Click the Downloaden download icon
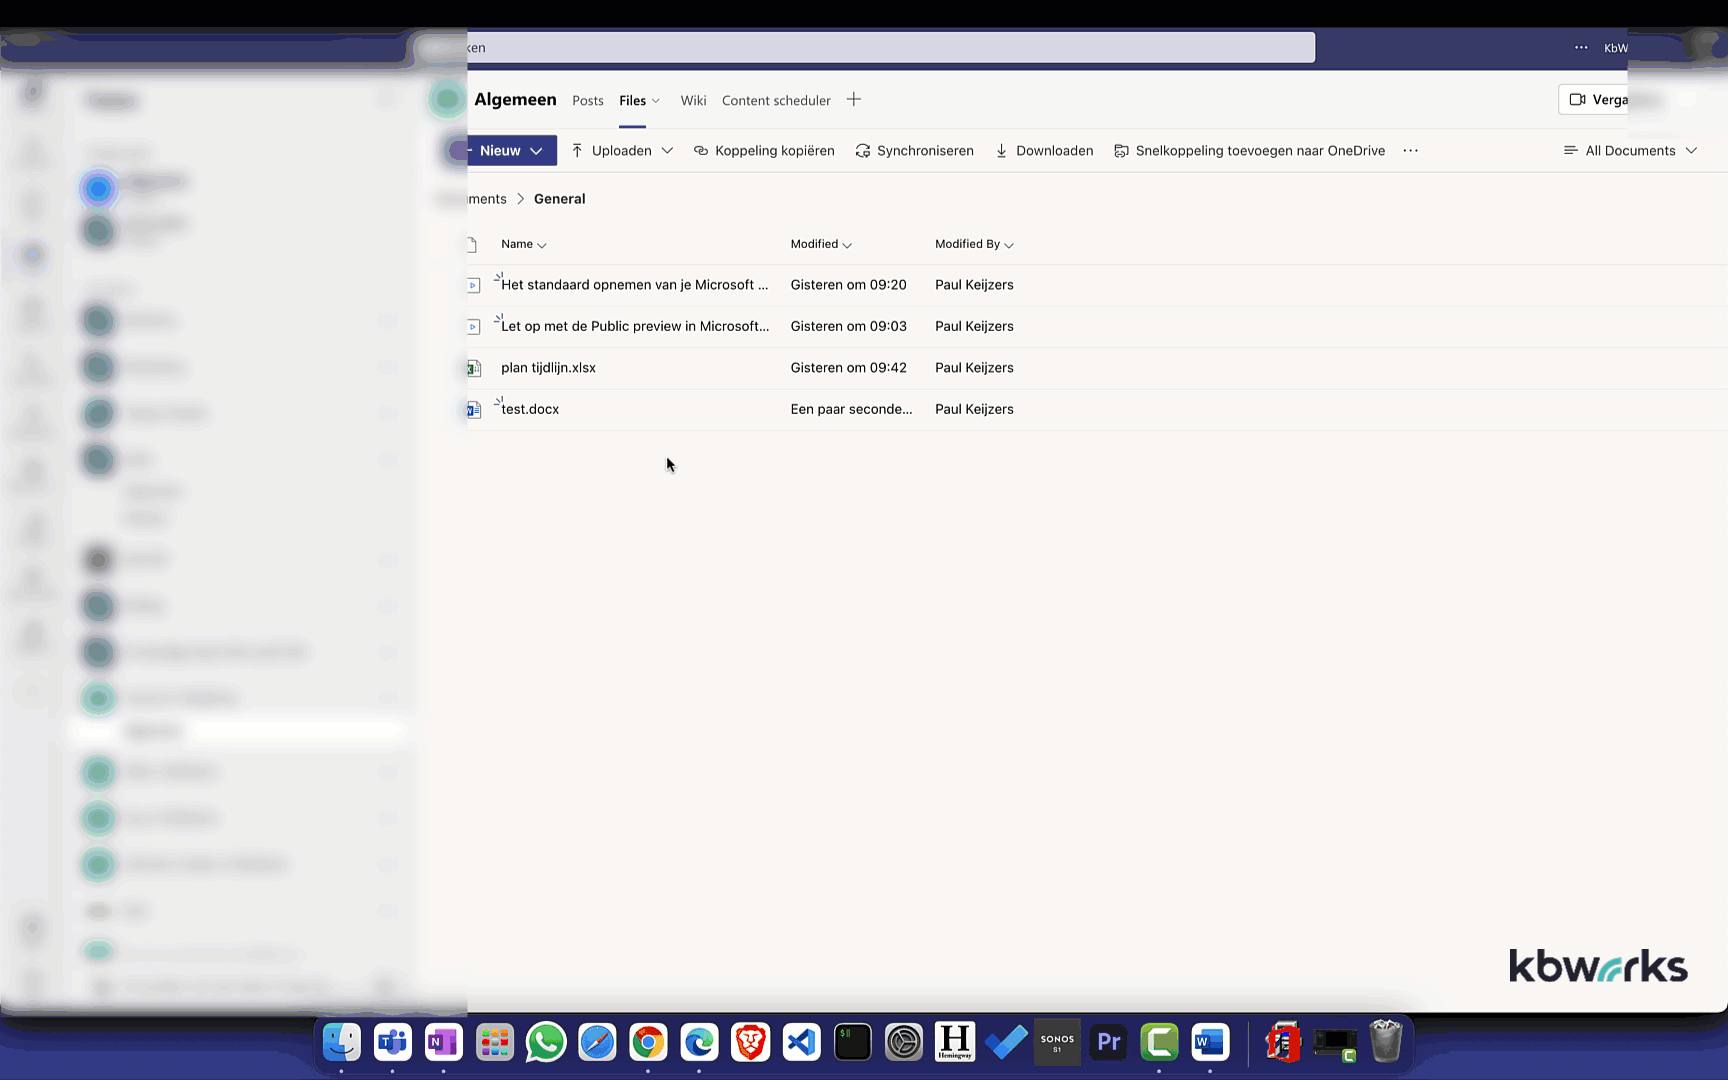 click(1002, 150)
